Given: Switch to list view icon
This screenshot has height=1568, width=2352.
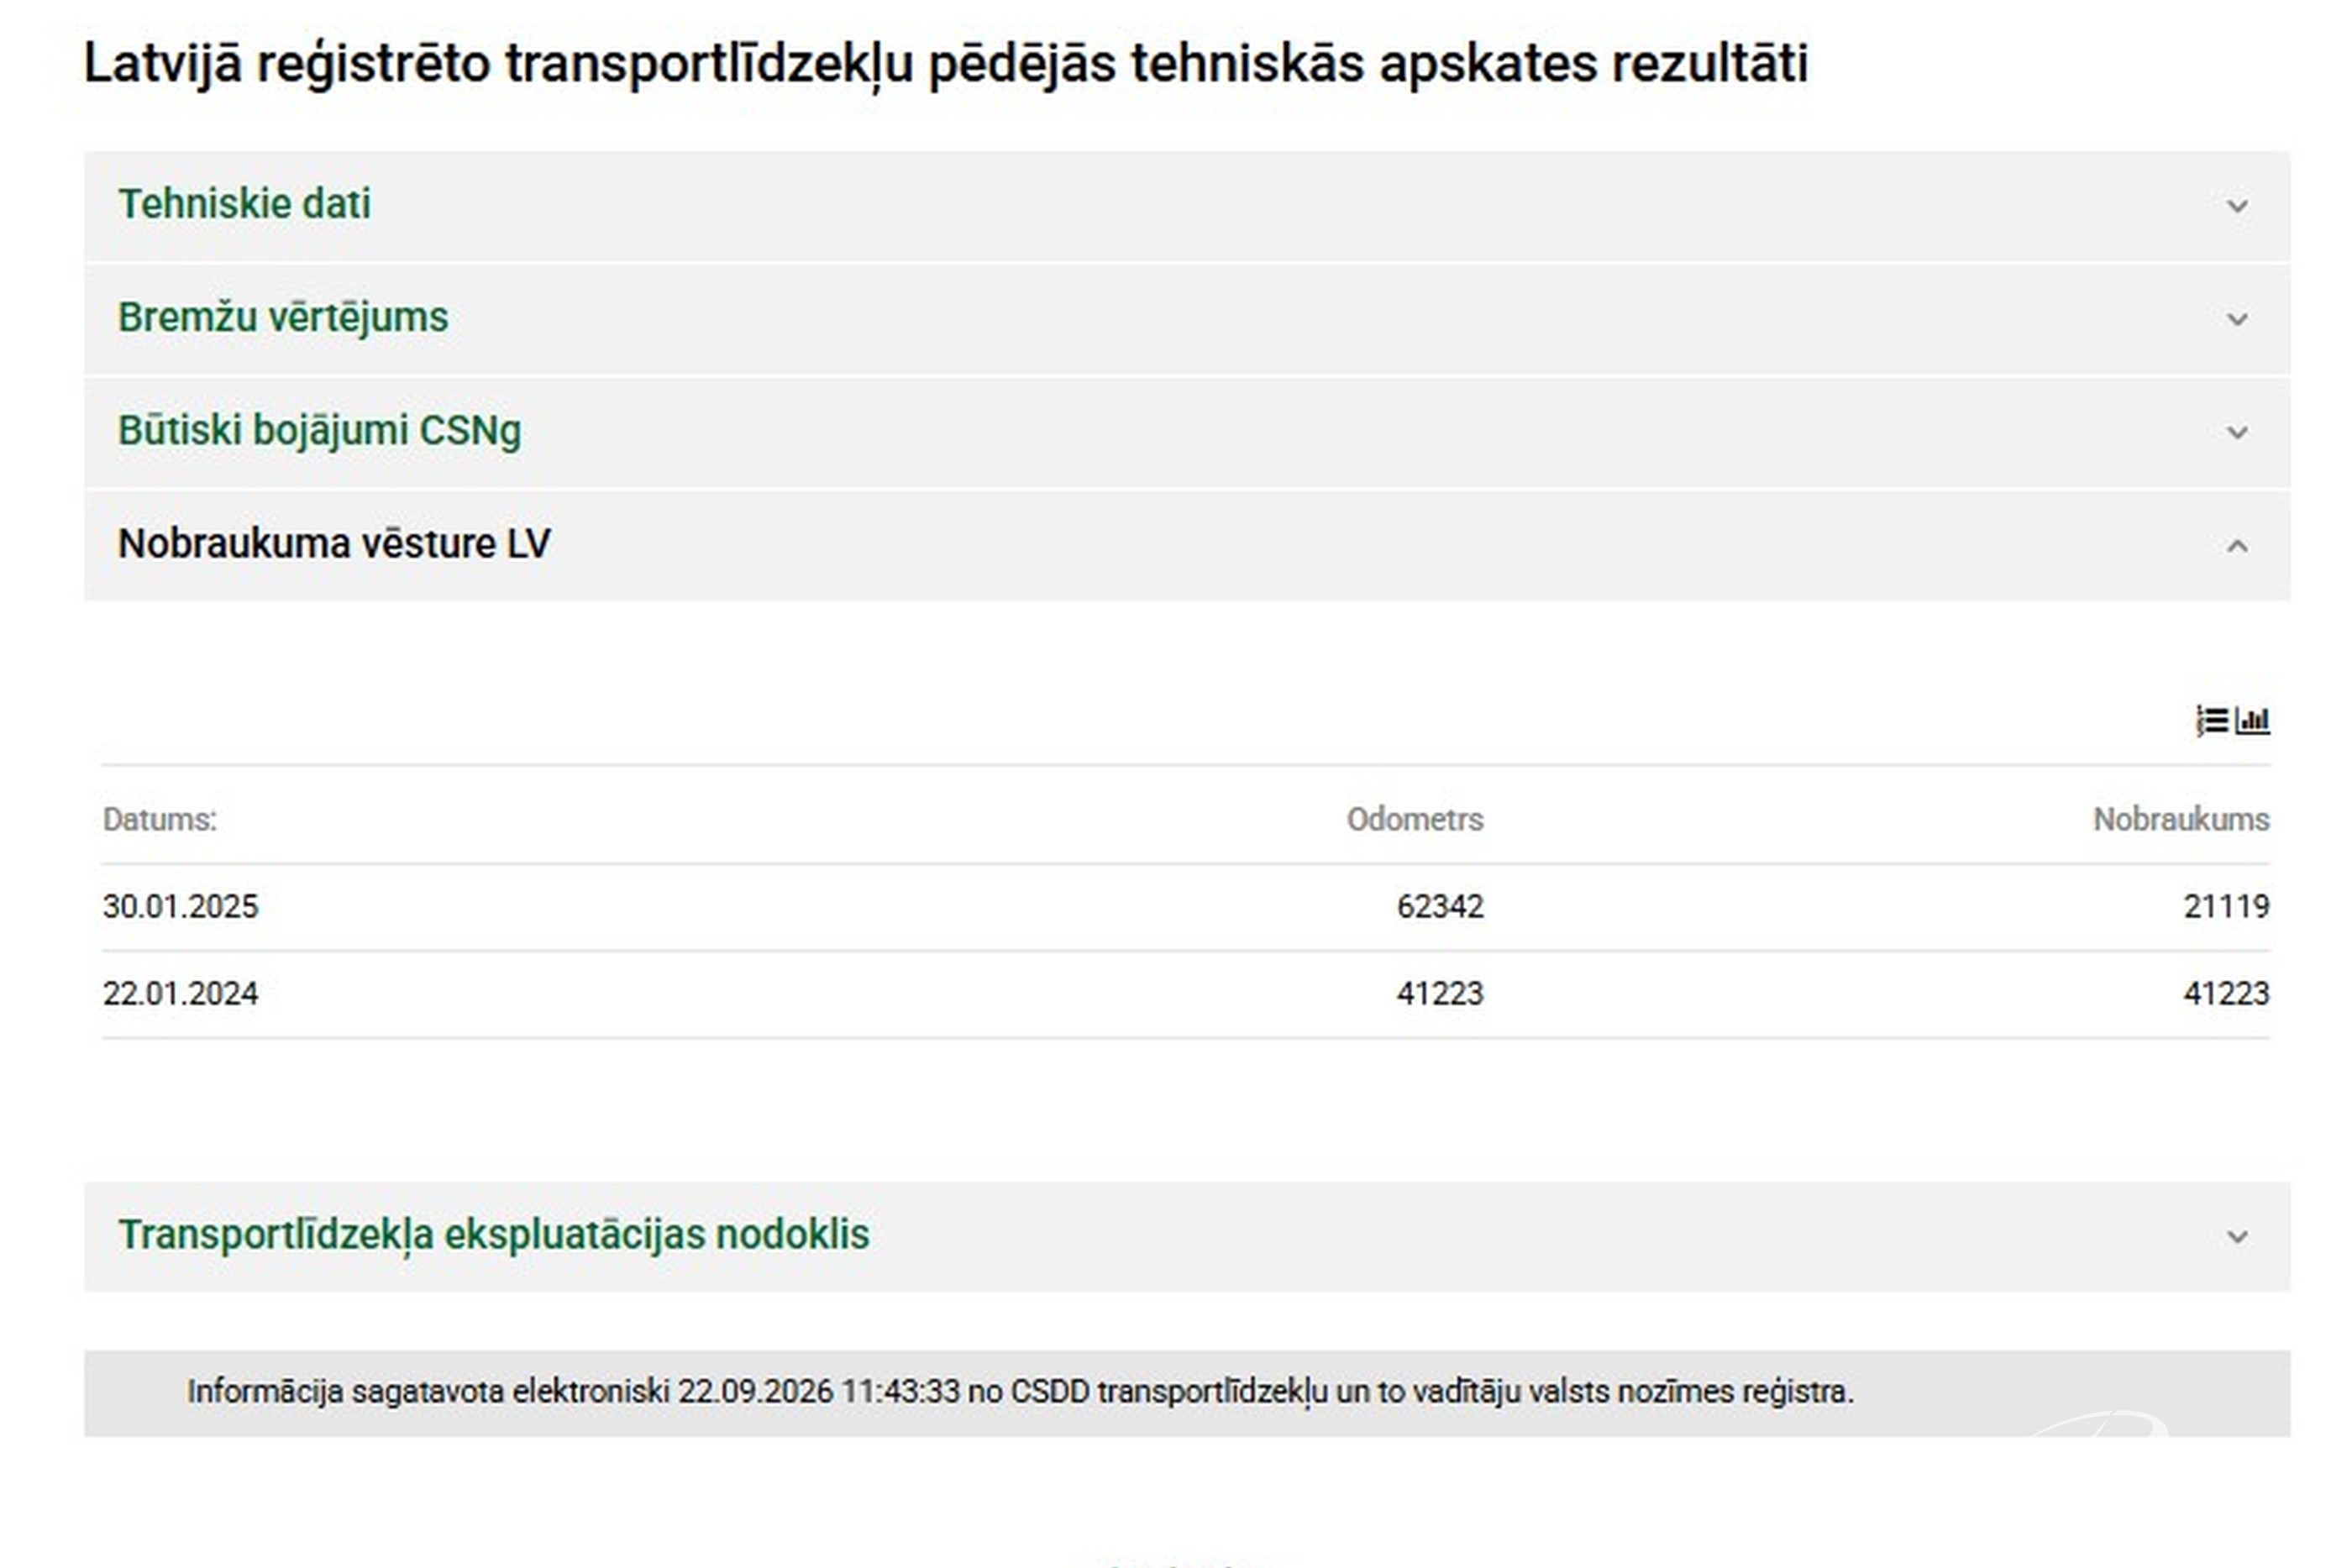Looking at the screenshot, I should [x=2212, y=720].
